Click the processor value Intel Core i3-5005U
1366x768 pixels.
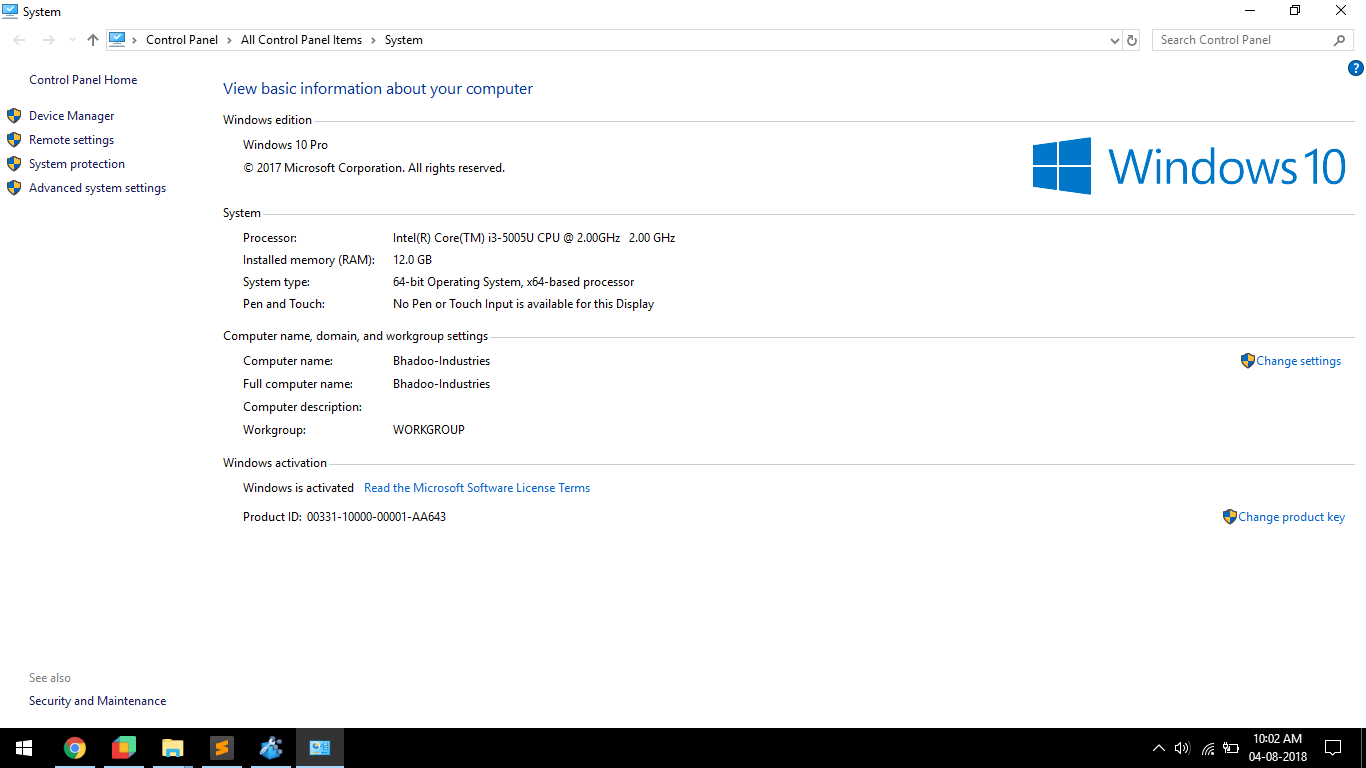[534, 238]
